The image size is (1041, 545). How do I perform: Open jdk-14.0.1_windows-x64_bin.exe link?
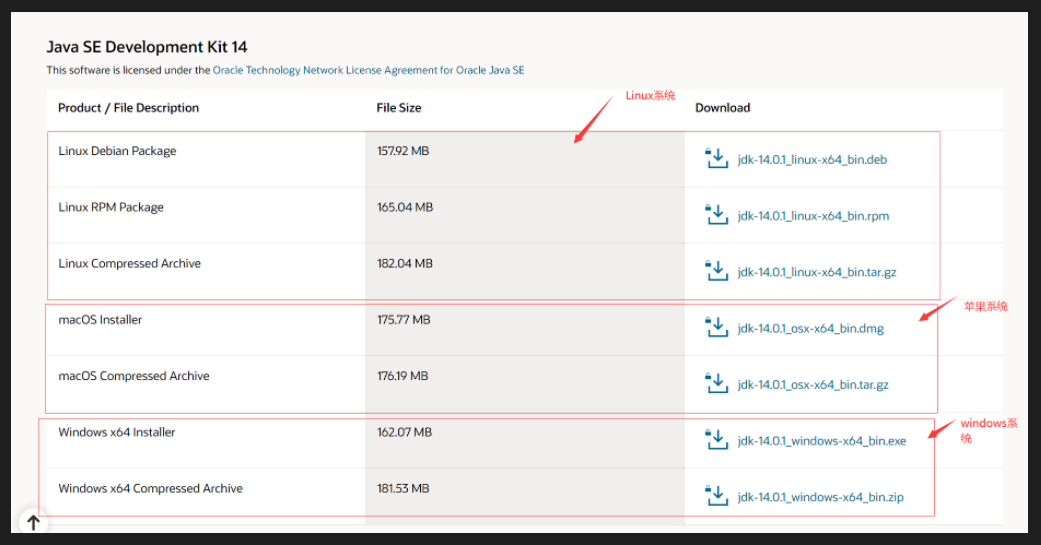(x=821, y=441)
